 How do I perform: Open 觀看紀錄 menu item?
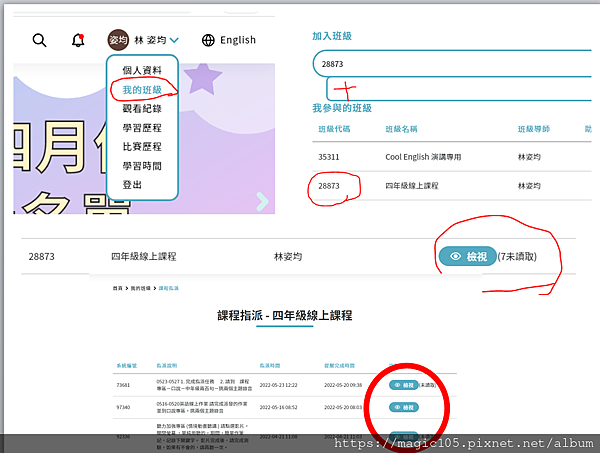(x=142, y=109)
